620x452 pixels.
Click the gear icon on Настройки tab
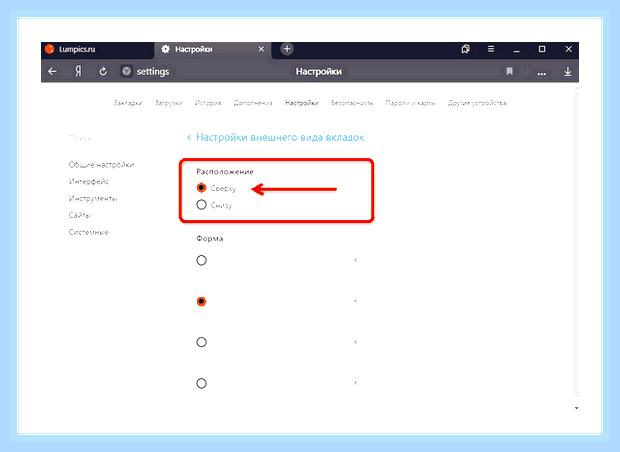(x=165, y=49)
